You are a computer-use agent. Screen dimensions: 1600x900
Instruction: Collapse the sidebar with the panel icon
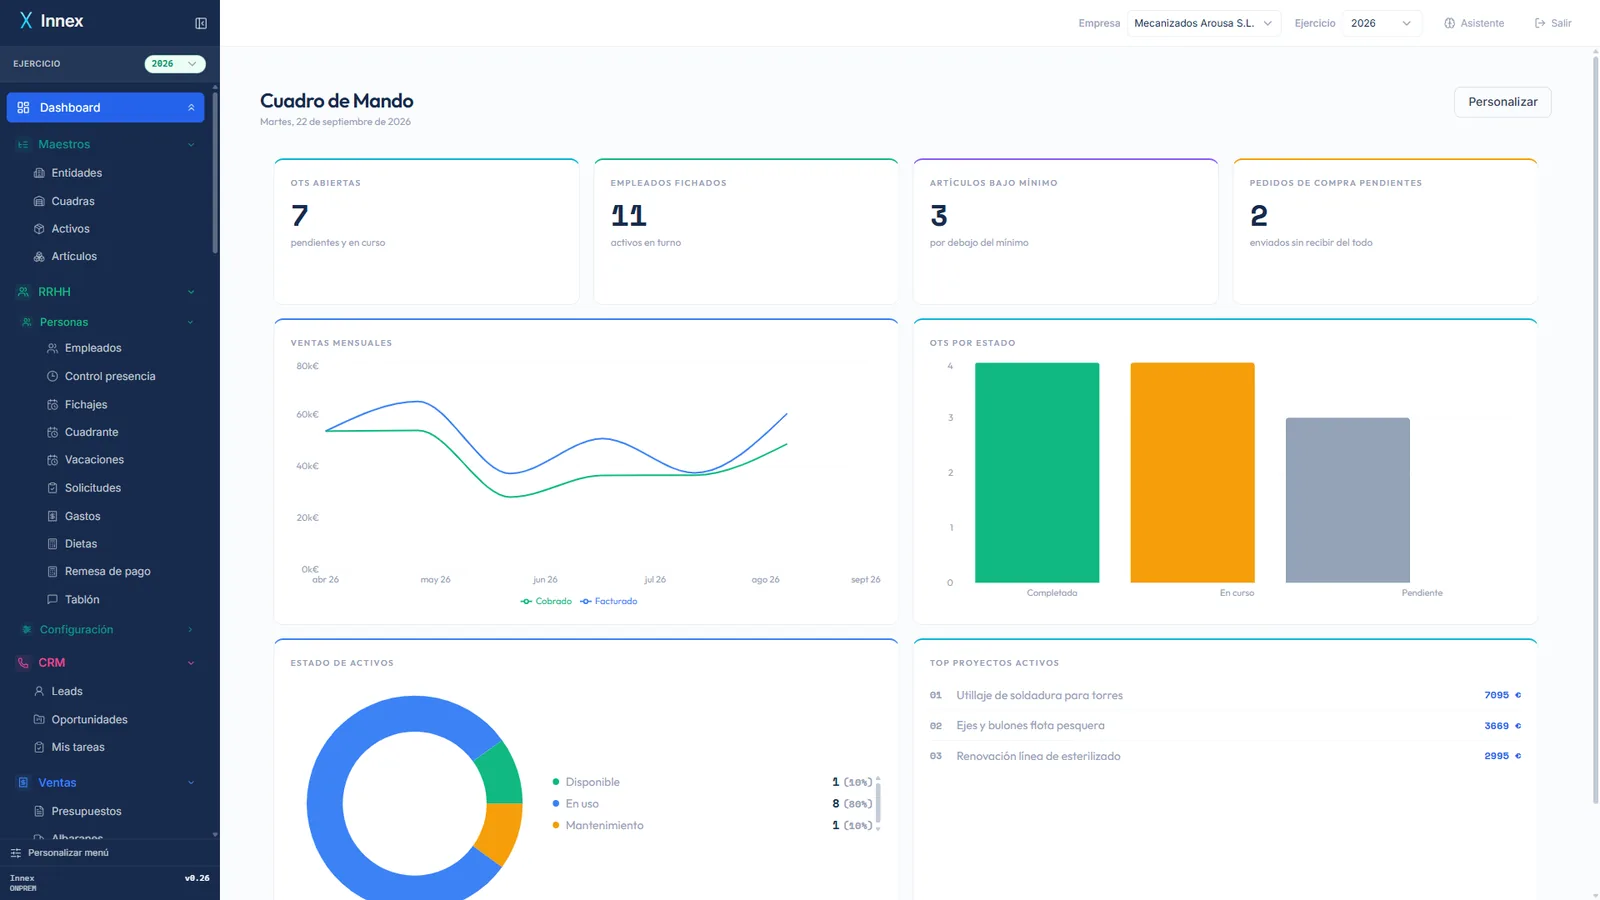201,23
